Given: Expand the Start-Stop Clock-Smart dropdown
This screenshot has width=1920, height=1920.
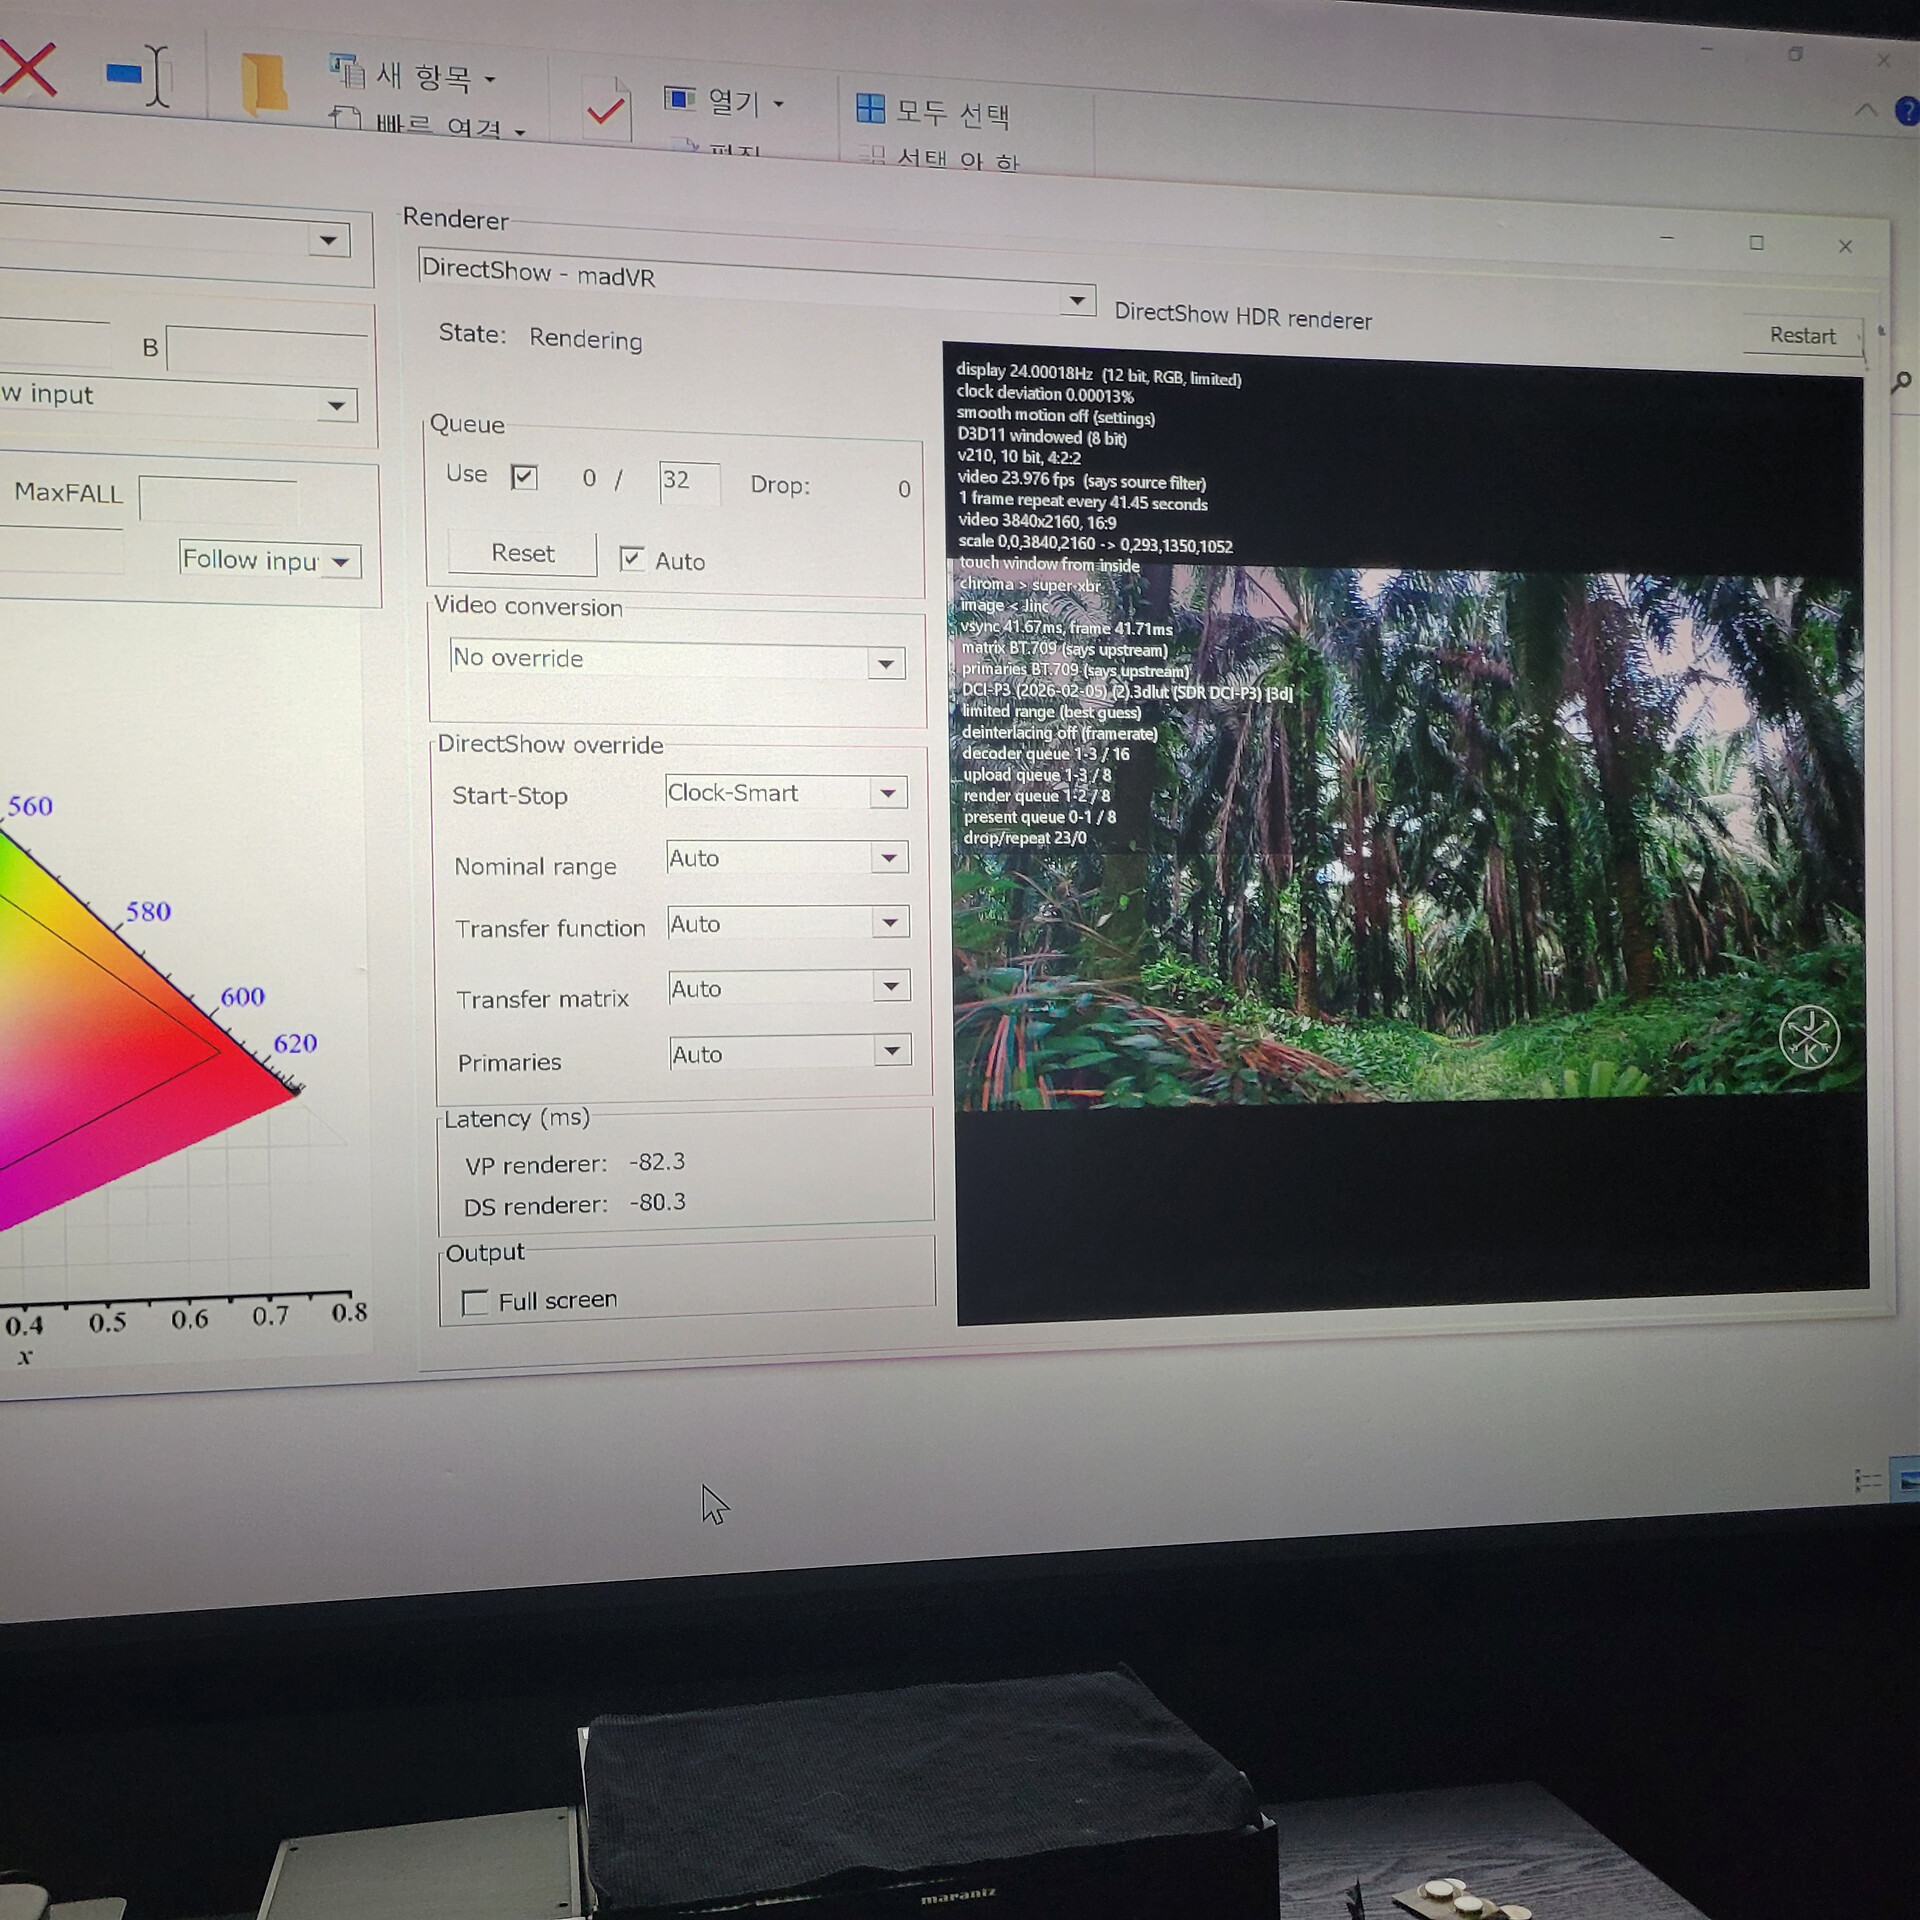Looking at the screenshot, I should [888, 793].
